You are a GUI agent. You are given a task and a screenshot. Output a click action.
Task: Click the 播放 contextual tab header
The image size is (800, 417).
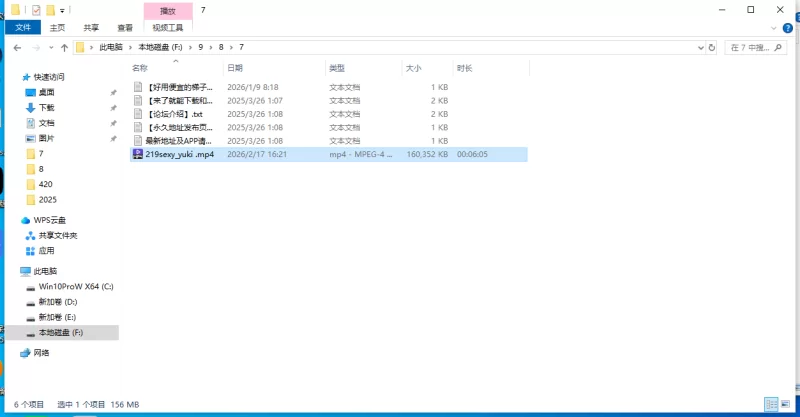[x=168, y=11]
